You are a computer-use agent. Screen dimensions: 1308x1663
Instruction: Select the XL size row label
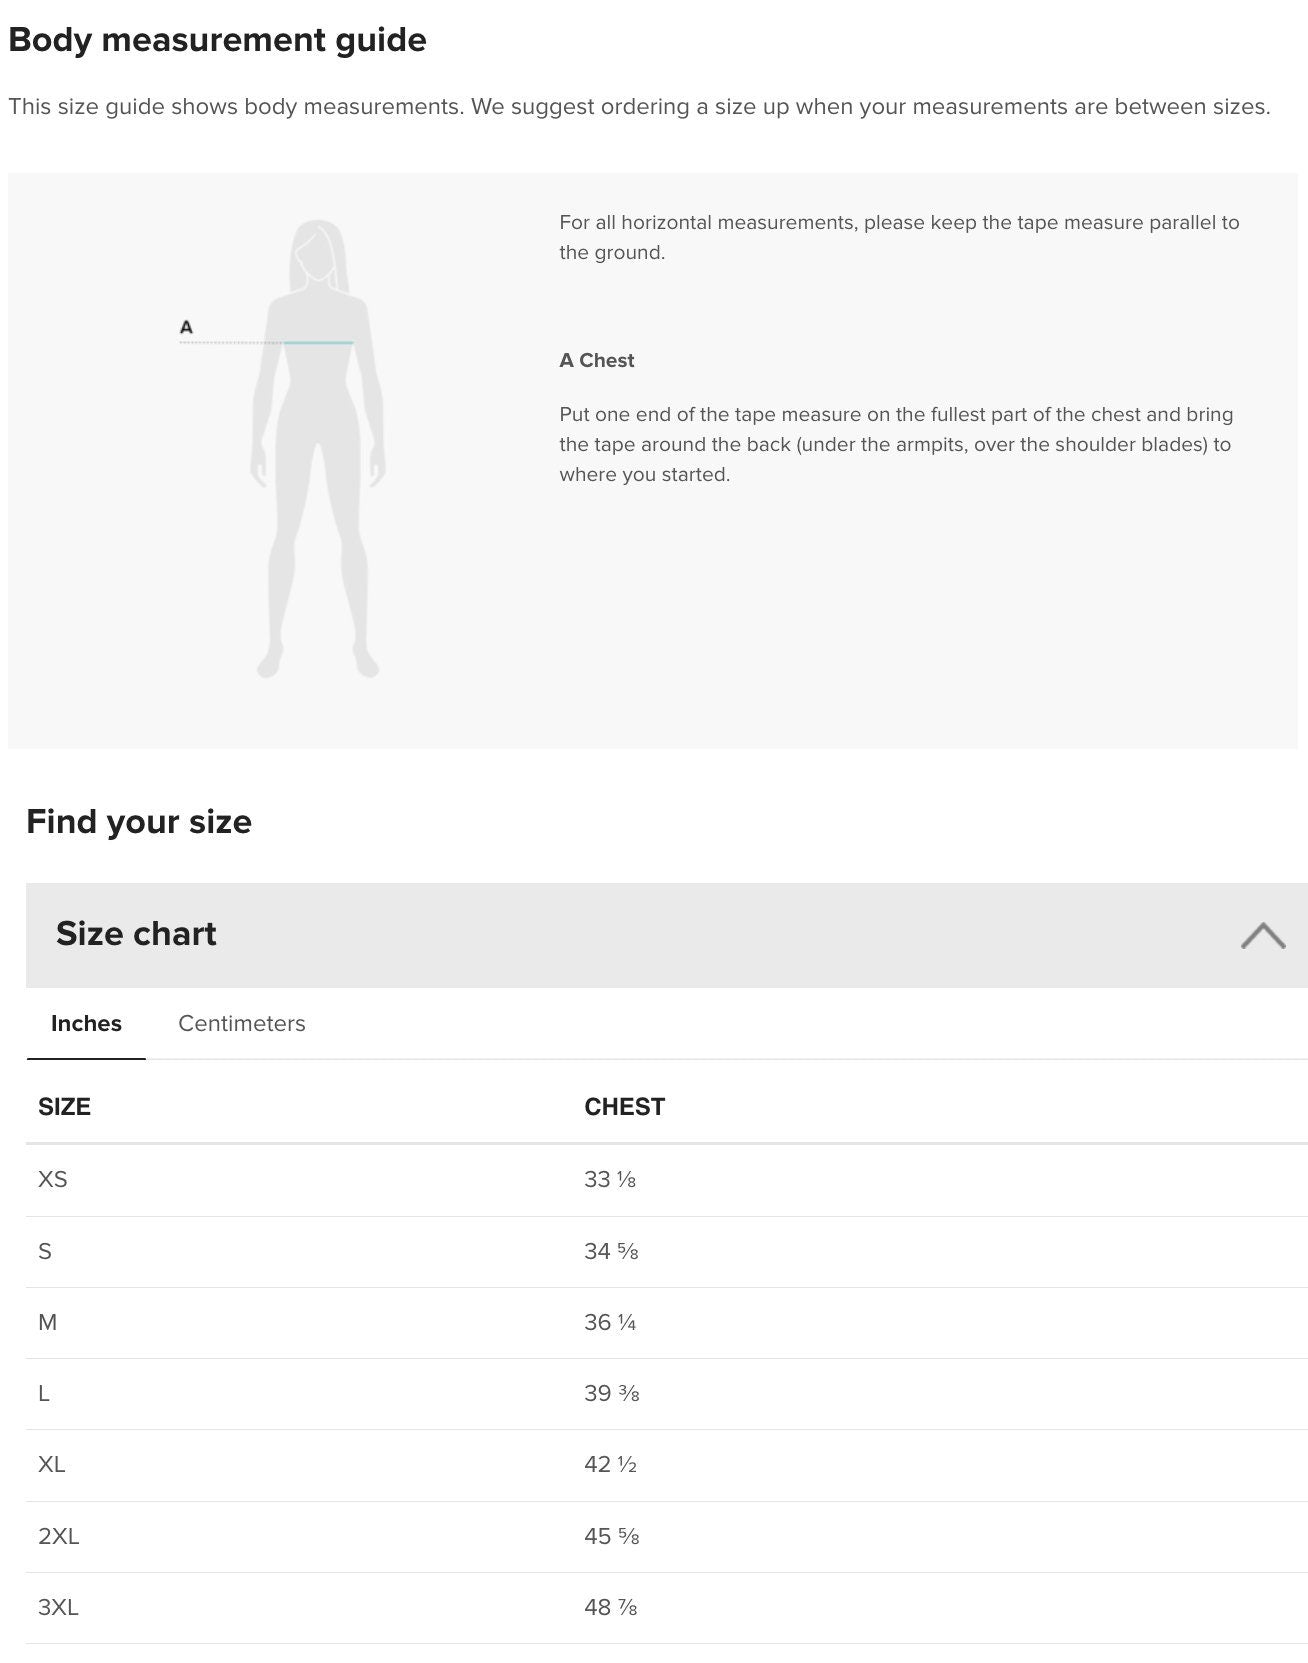52,1465
